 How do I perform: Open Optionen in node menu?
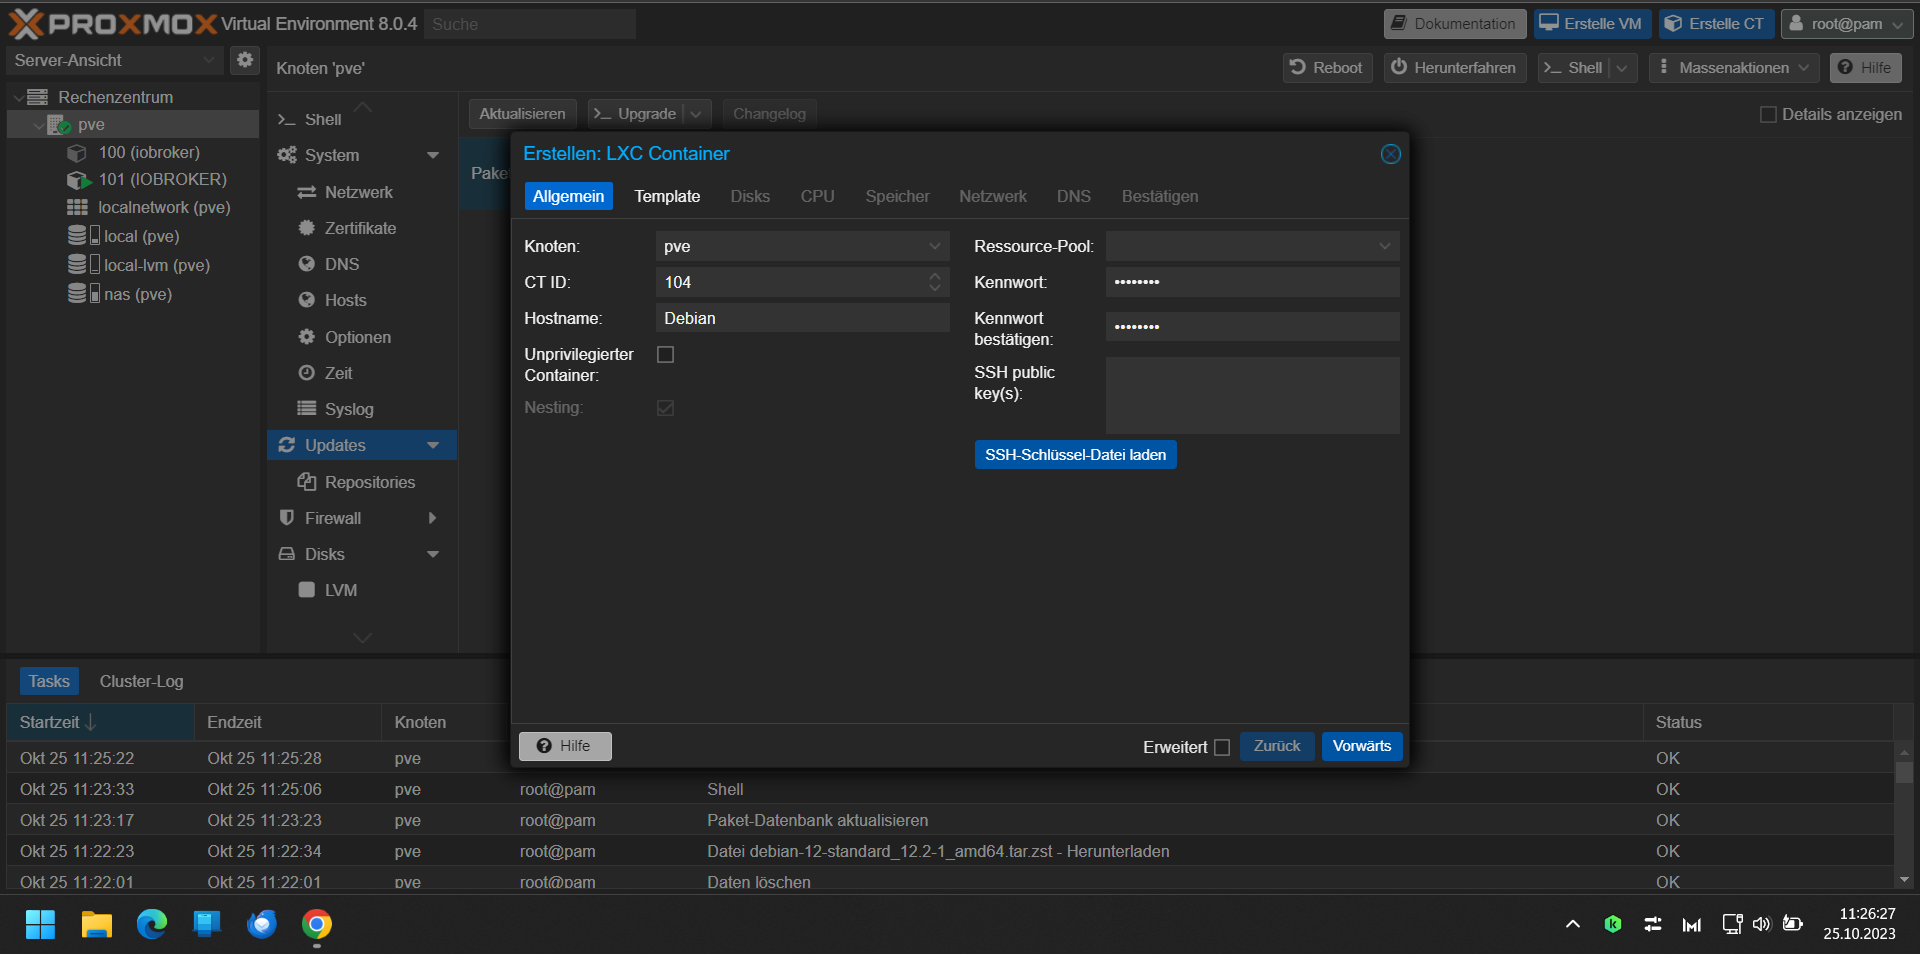(357, 337)
